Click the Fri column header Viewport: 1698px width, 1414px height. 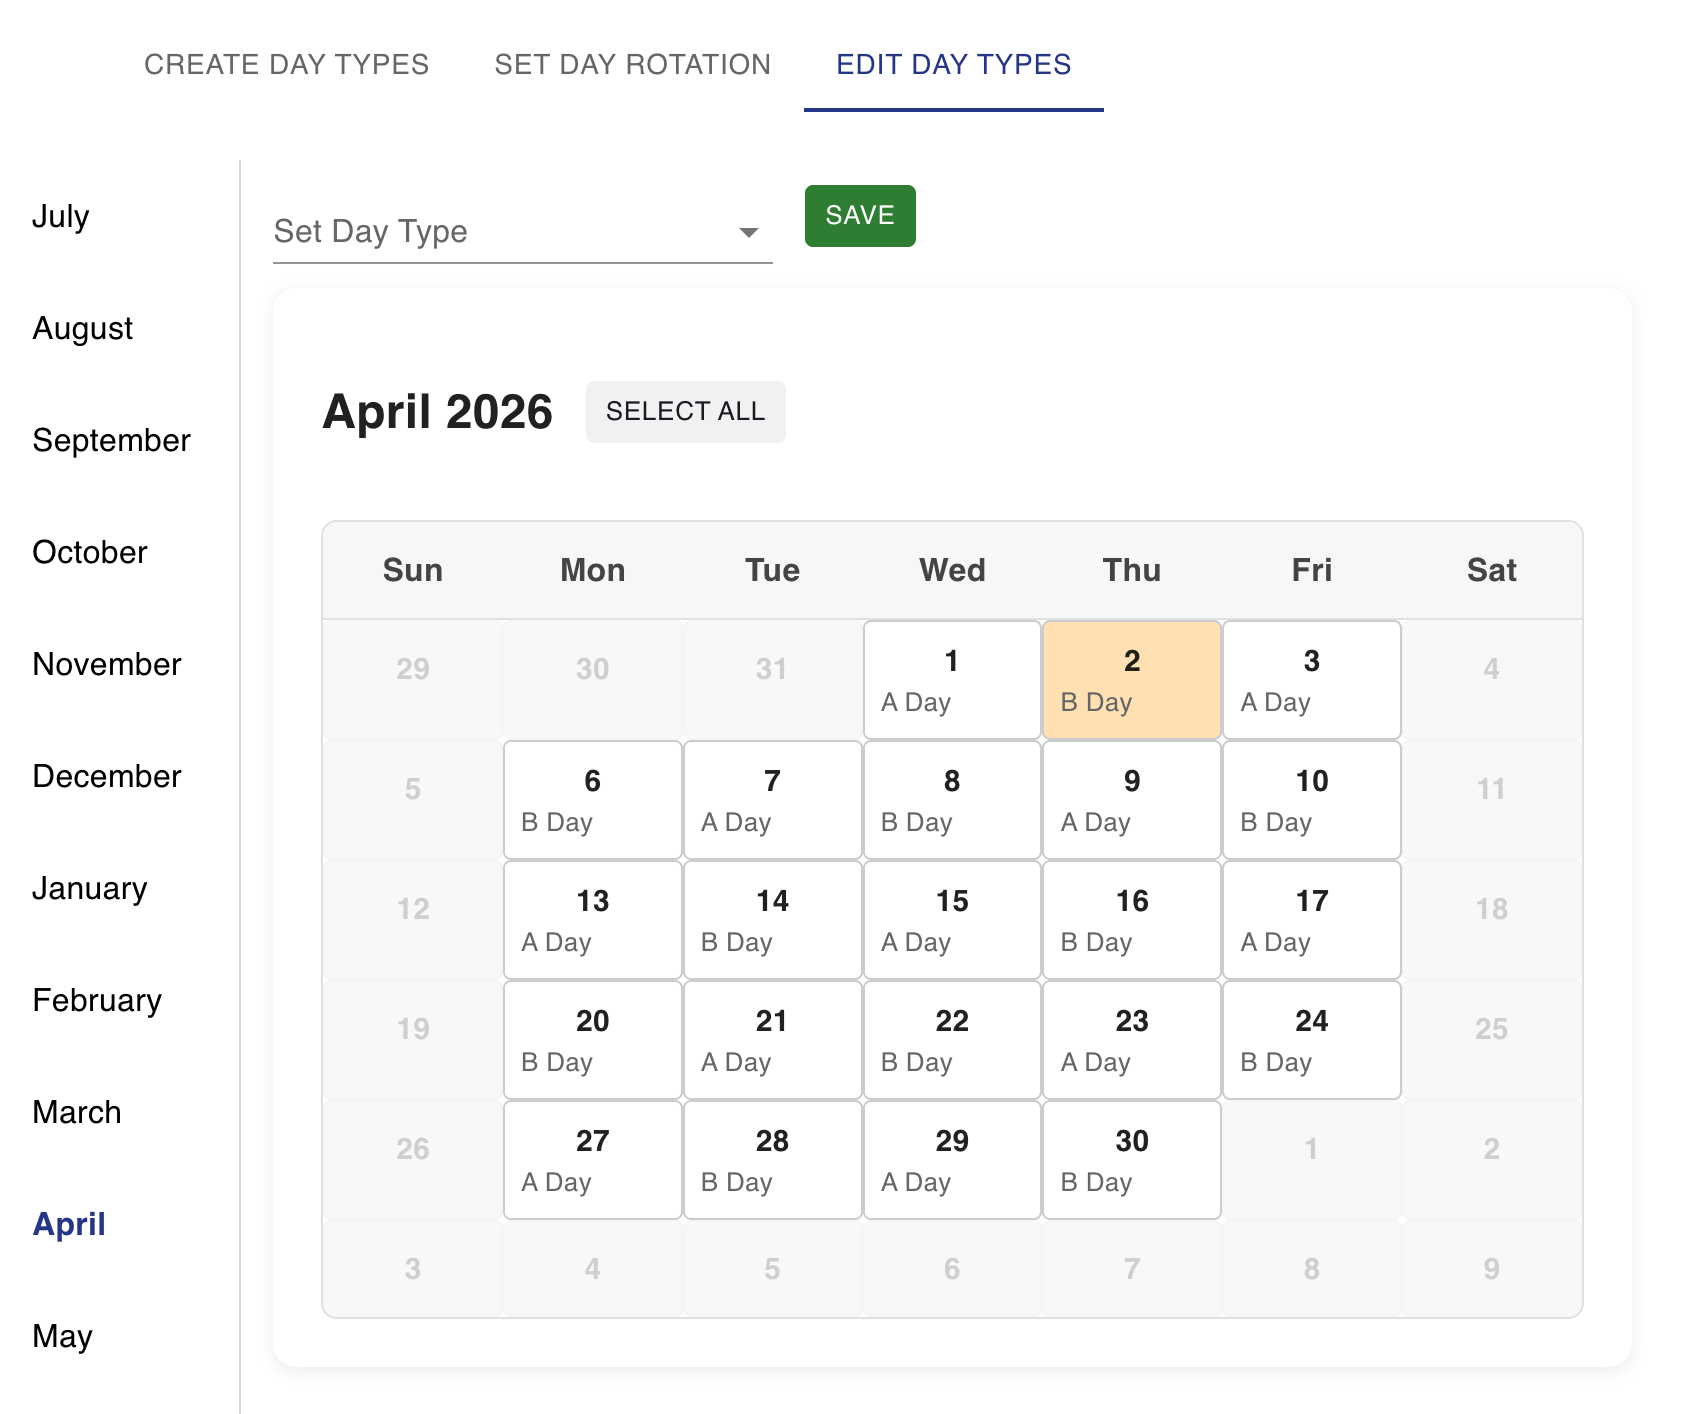click(x=1312, y=570)
